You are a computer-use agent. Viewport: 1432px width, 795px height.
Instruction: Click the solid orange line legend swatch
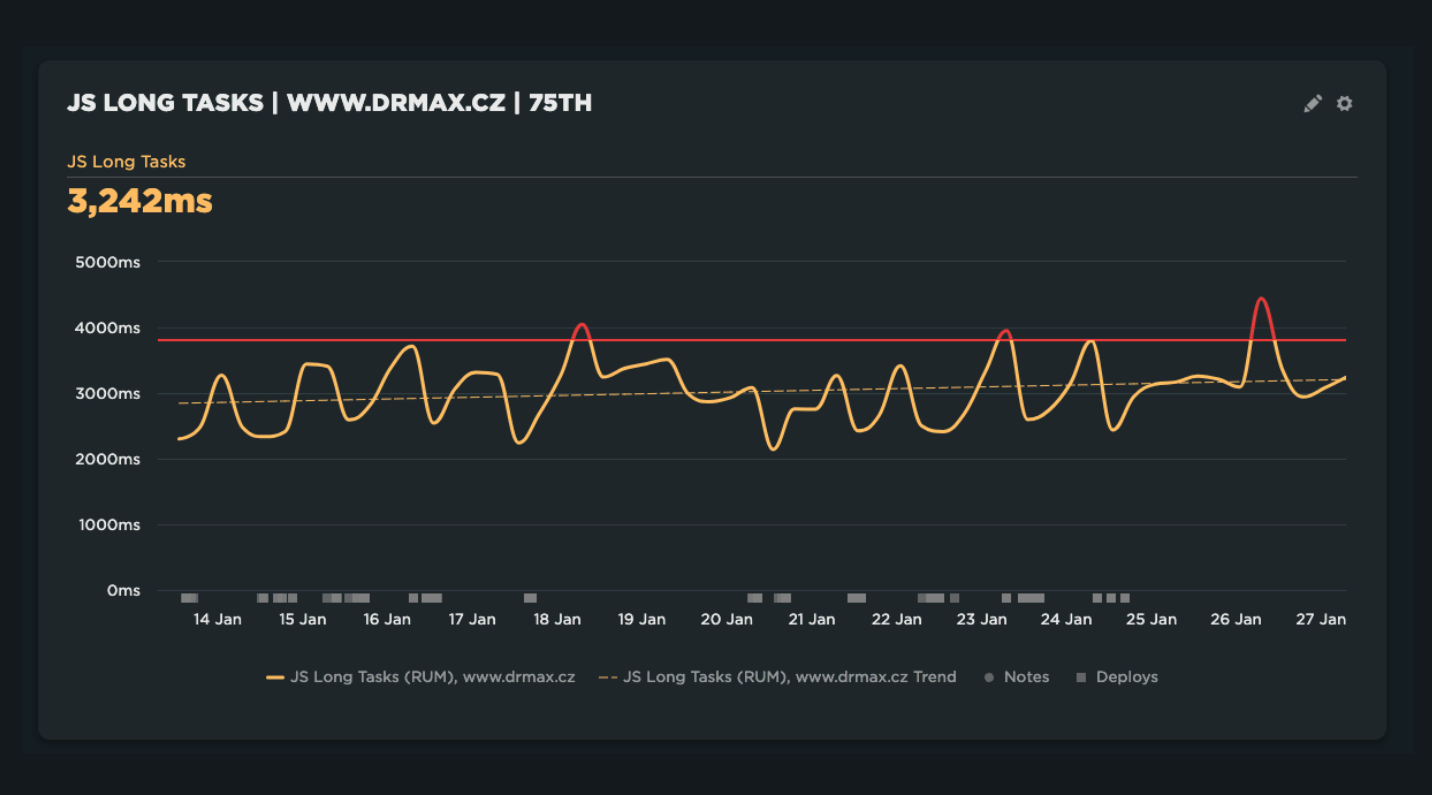[x=276, y=678]
